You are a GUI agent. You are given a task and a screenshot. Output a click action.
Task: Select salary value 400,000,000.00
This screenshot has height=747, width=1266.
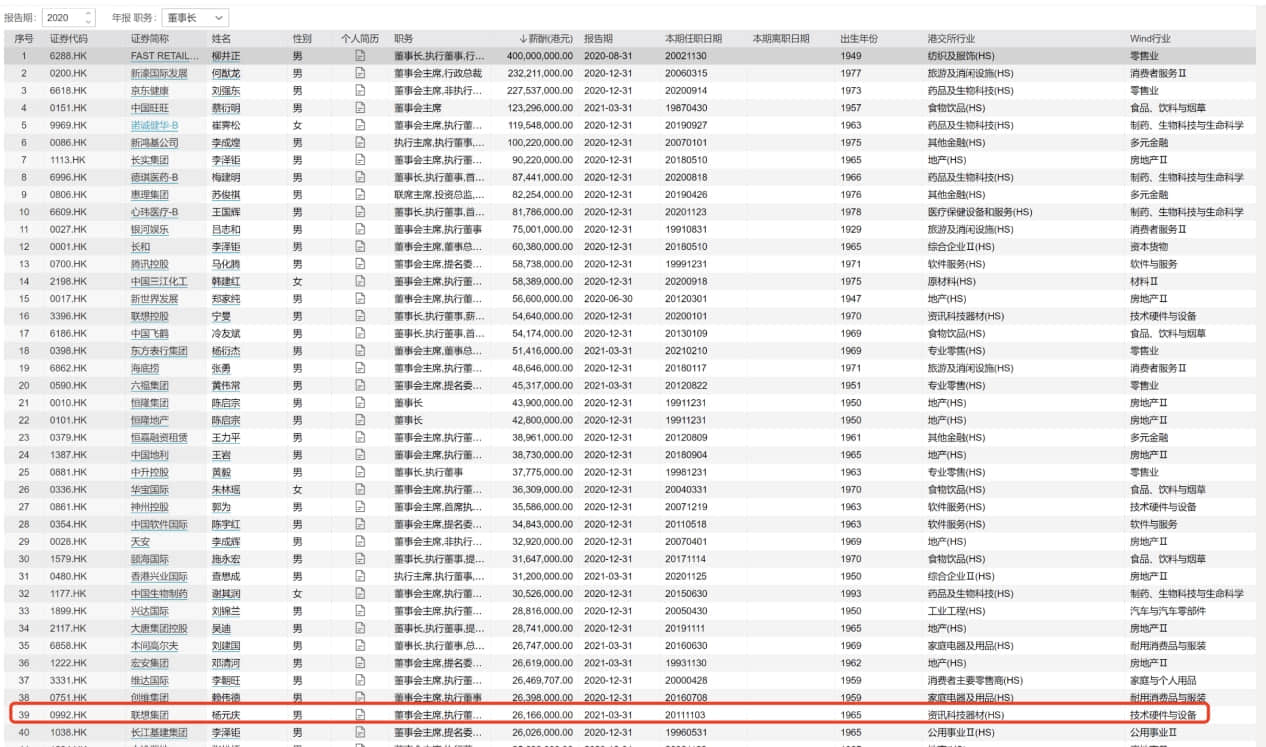tap(540, 56)
